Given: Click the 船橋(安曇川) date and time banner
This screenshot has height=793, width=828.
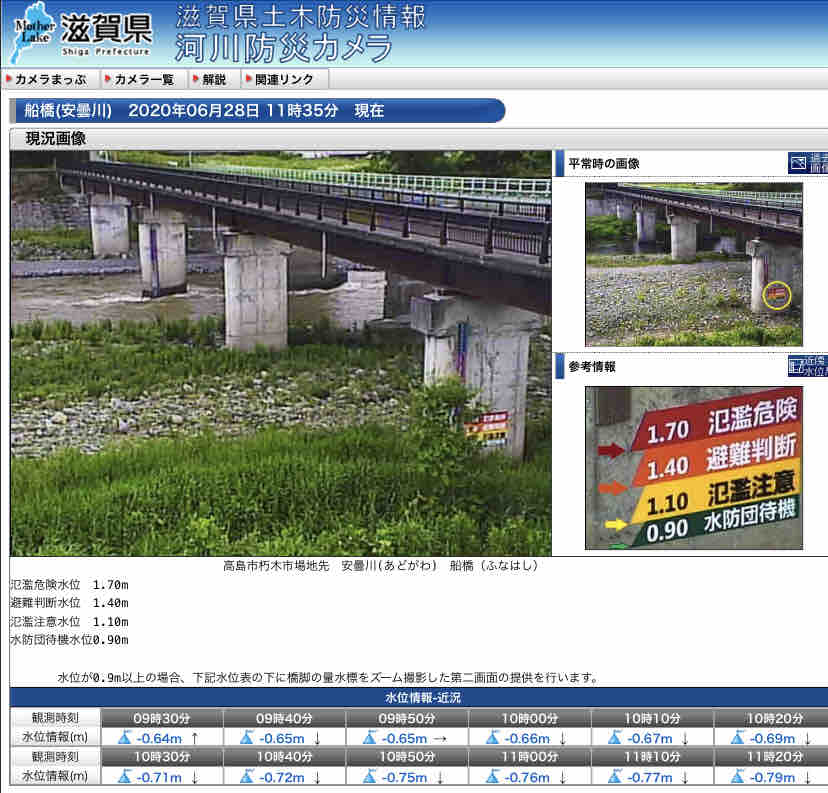Looking at the screenshot, I should [x=257, y=110].
